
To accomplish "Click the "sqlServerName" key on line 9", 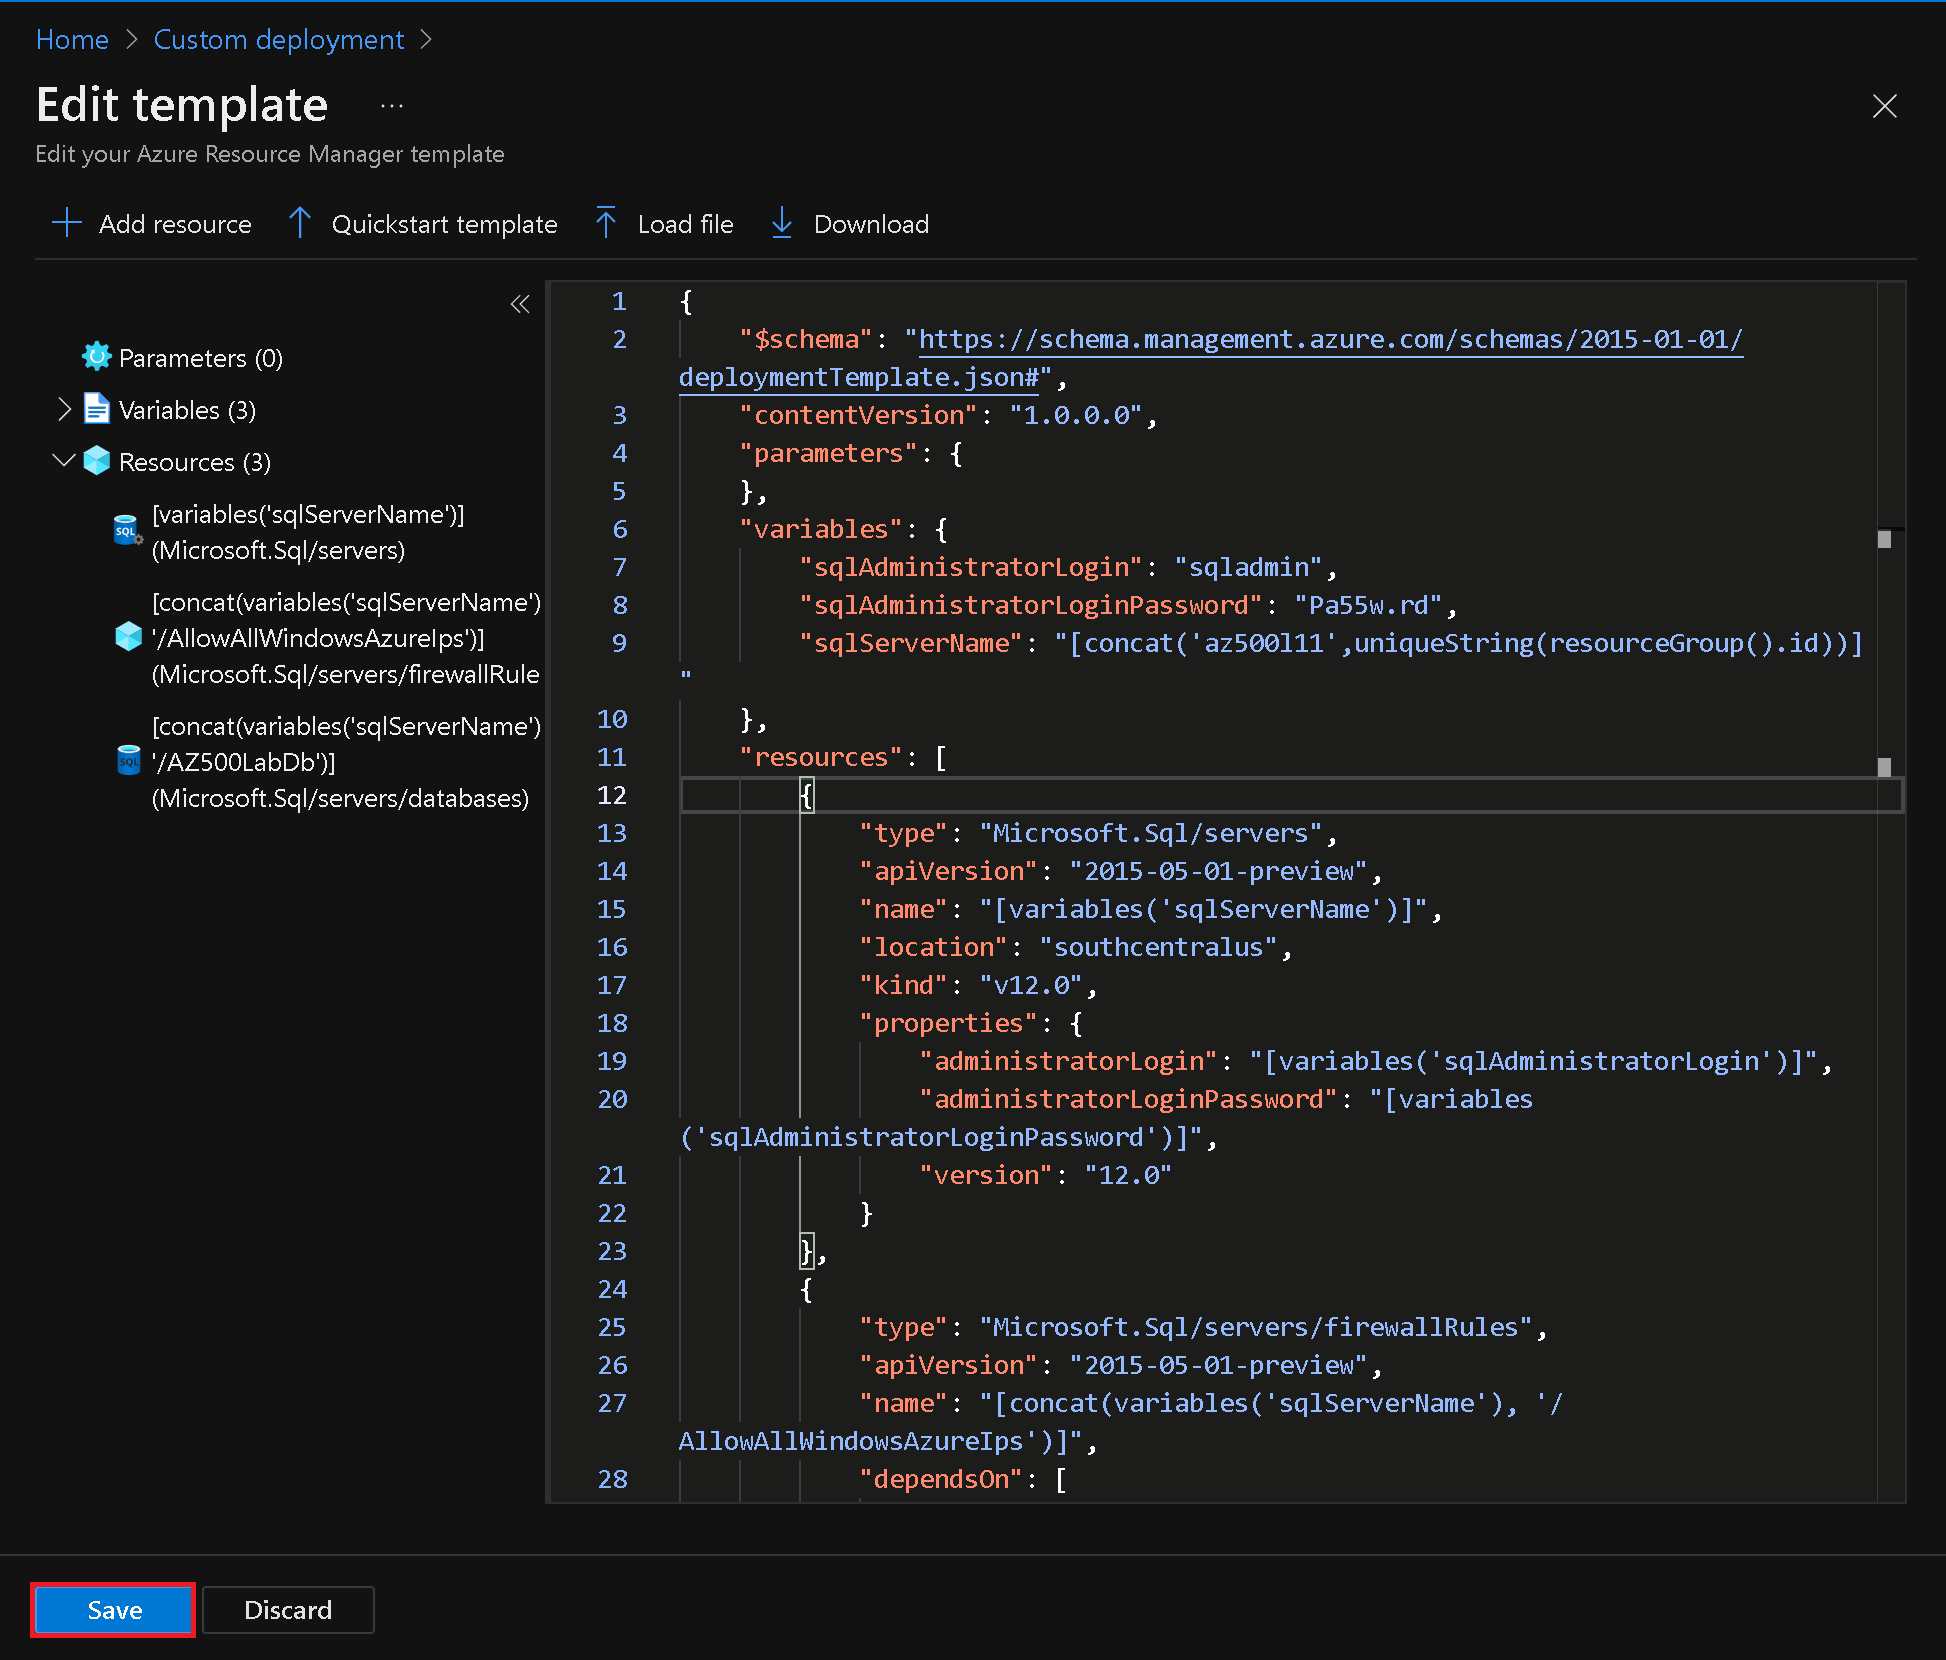I will coord(911,643).
